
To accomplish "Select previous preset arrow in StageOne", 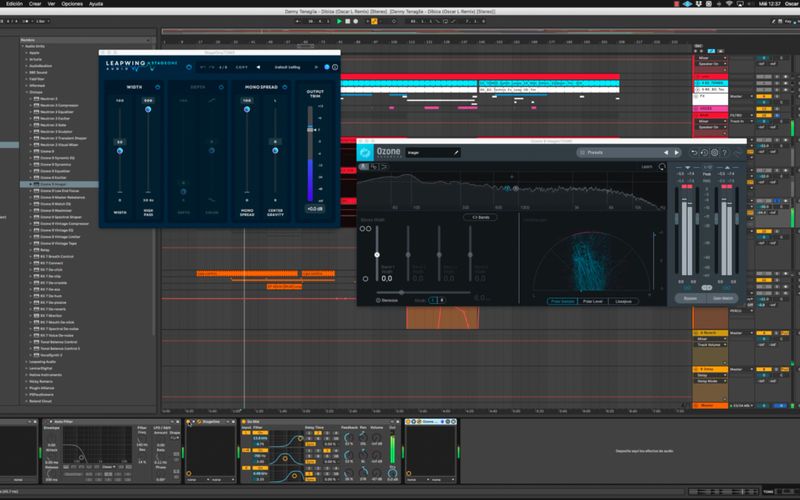I will tap(258, 67).
